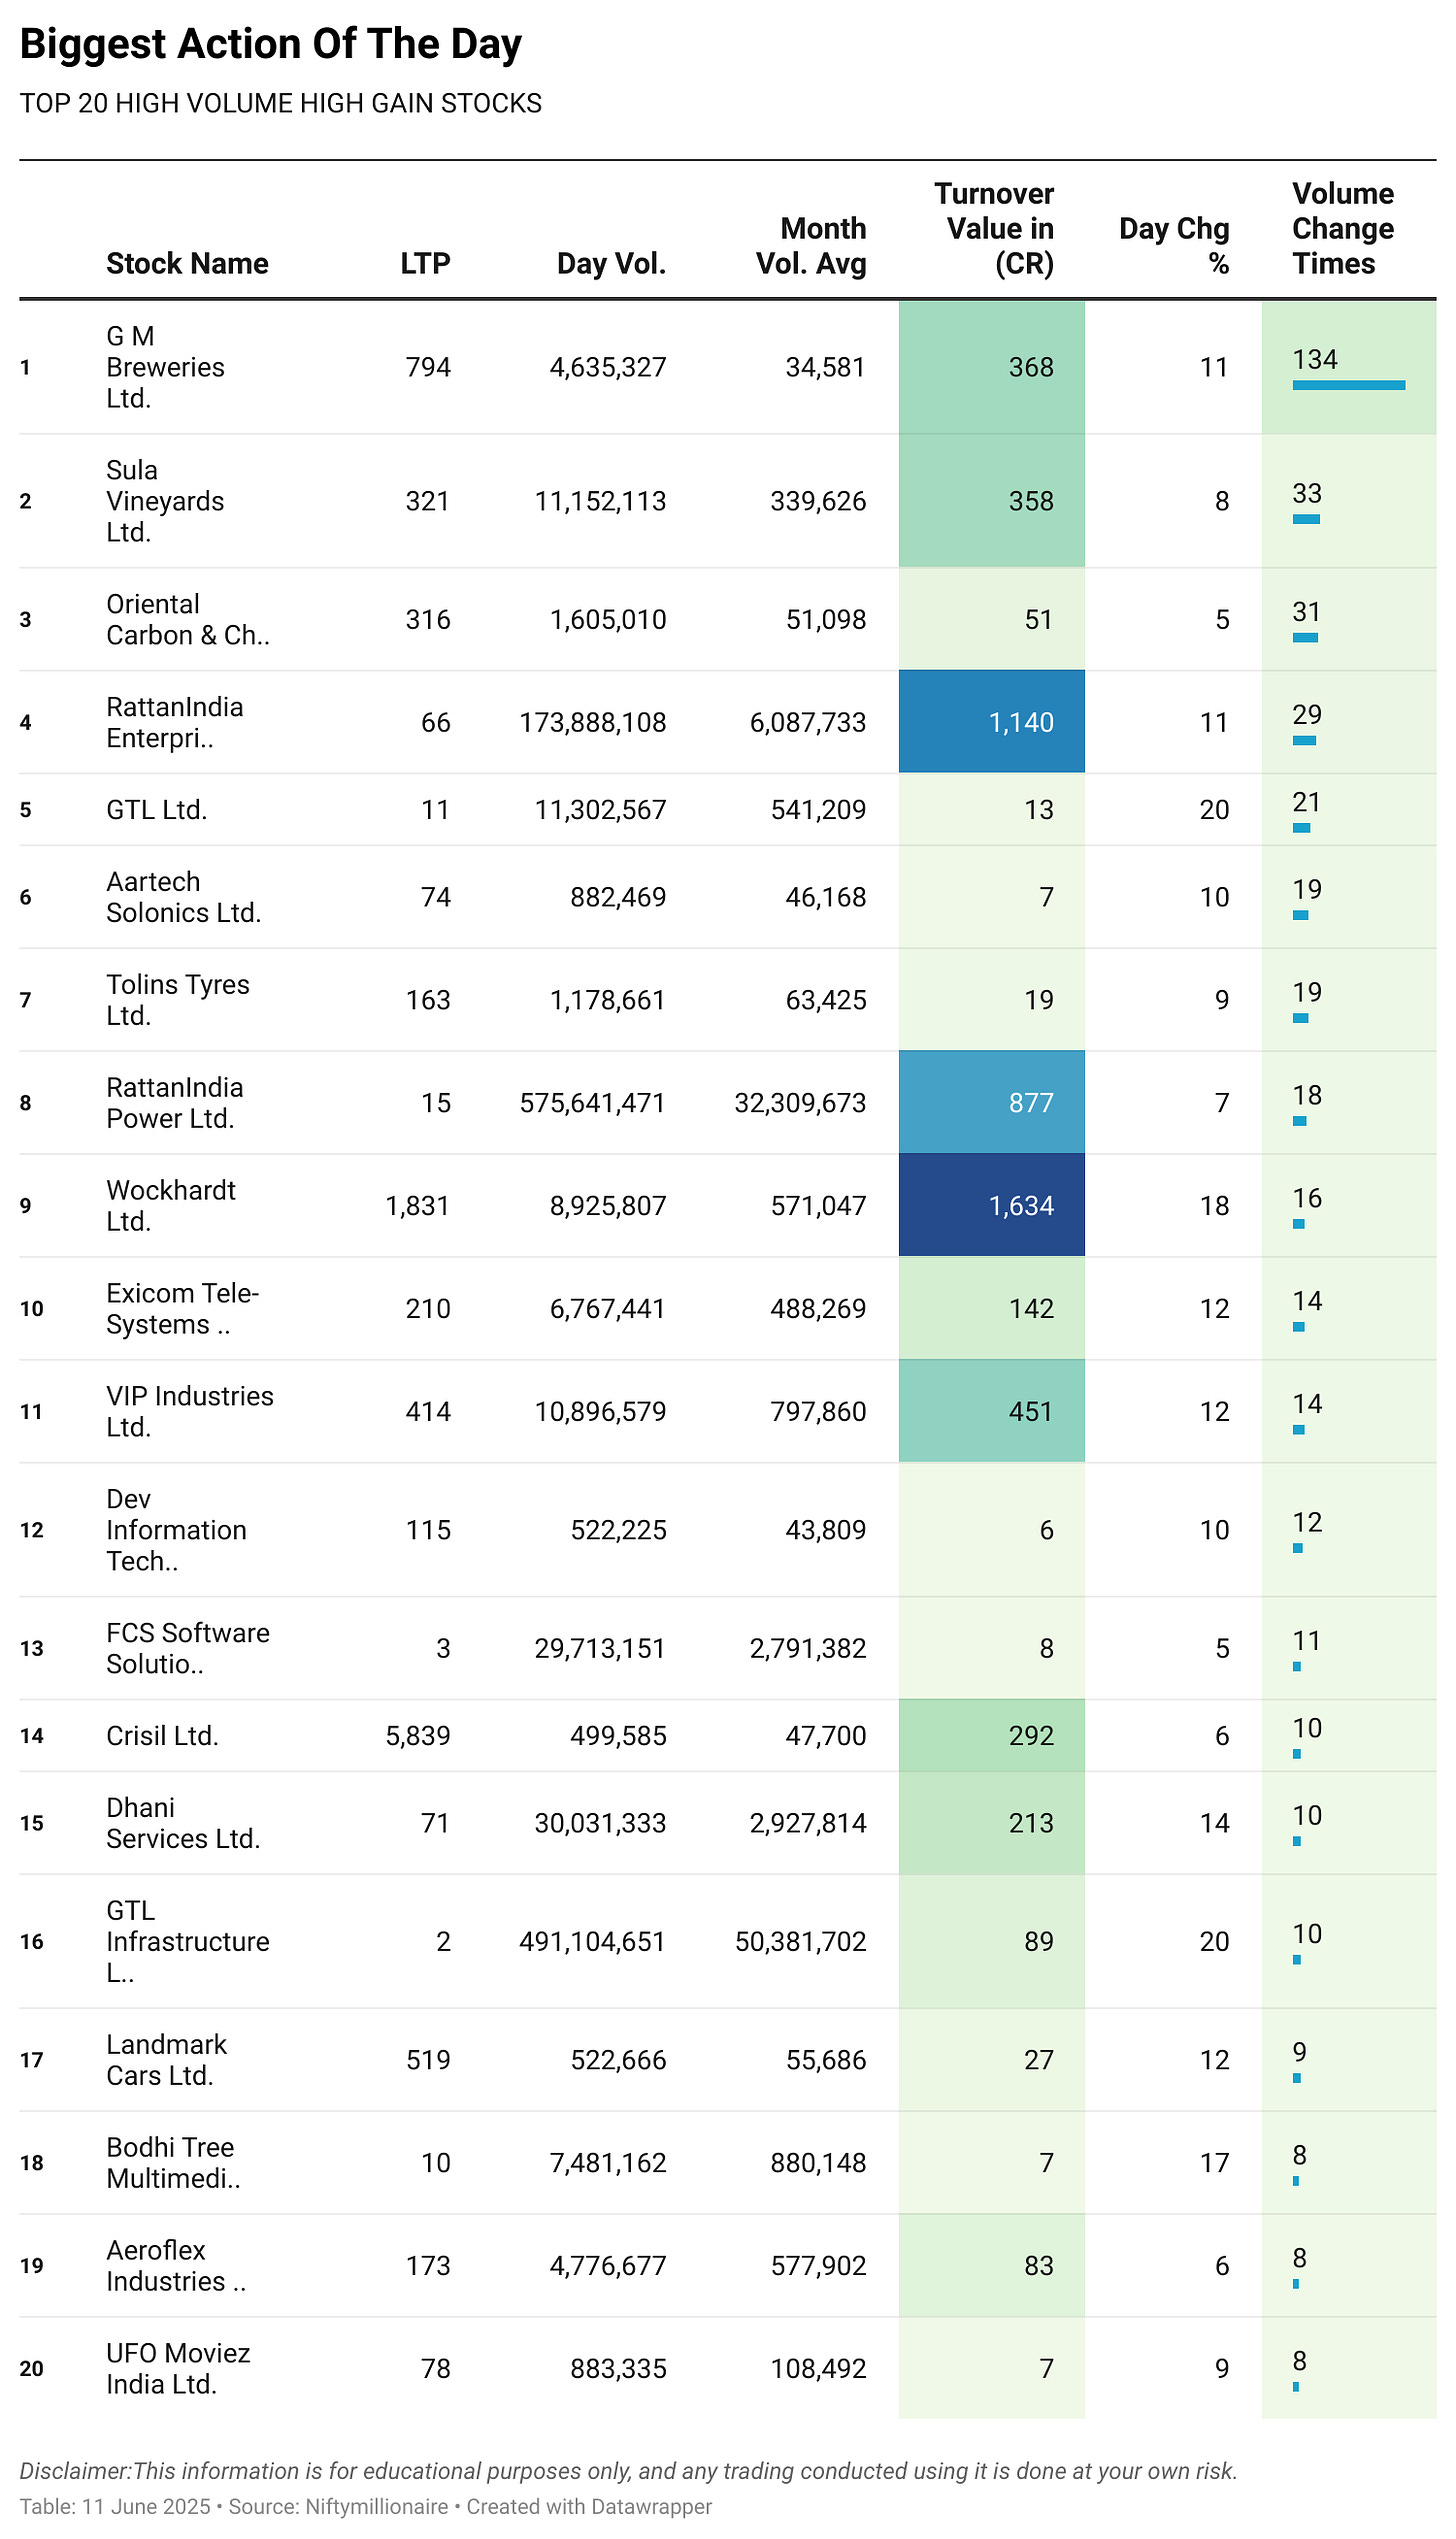
Task: Select the 'Oriental Carbon & Ch..' stock name
Action: coord(188,620)
